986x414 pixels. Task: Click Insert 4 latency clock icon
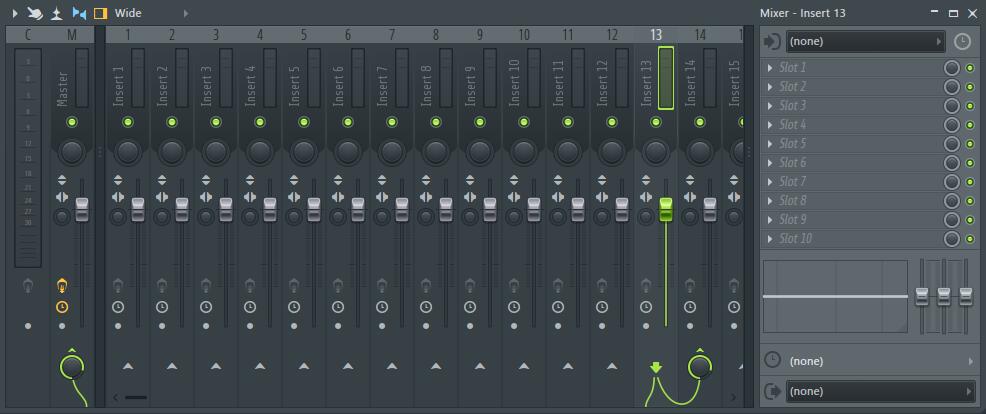click(250, 307)
